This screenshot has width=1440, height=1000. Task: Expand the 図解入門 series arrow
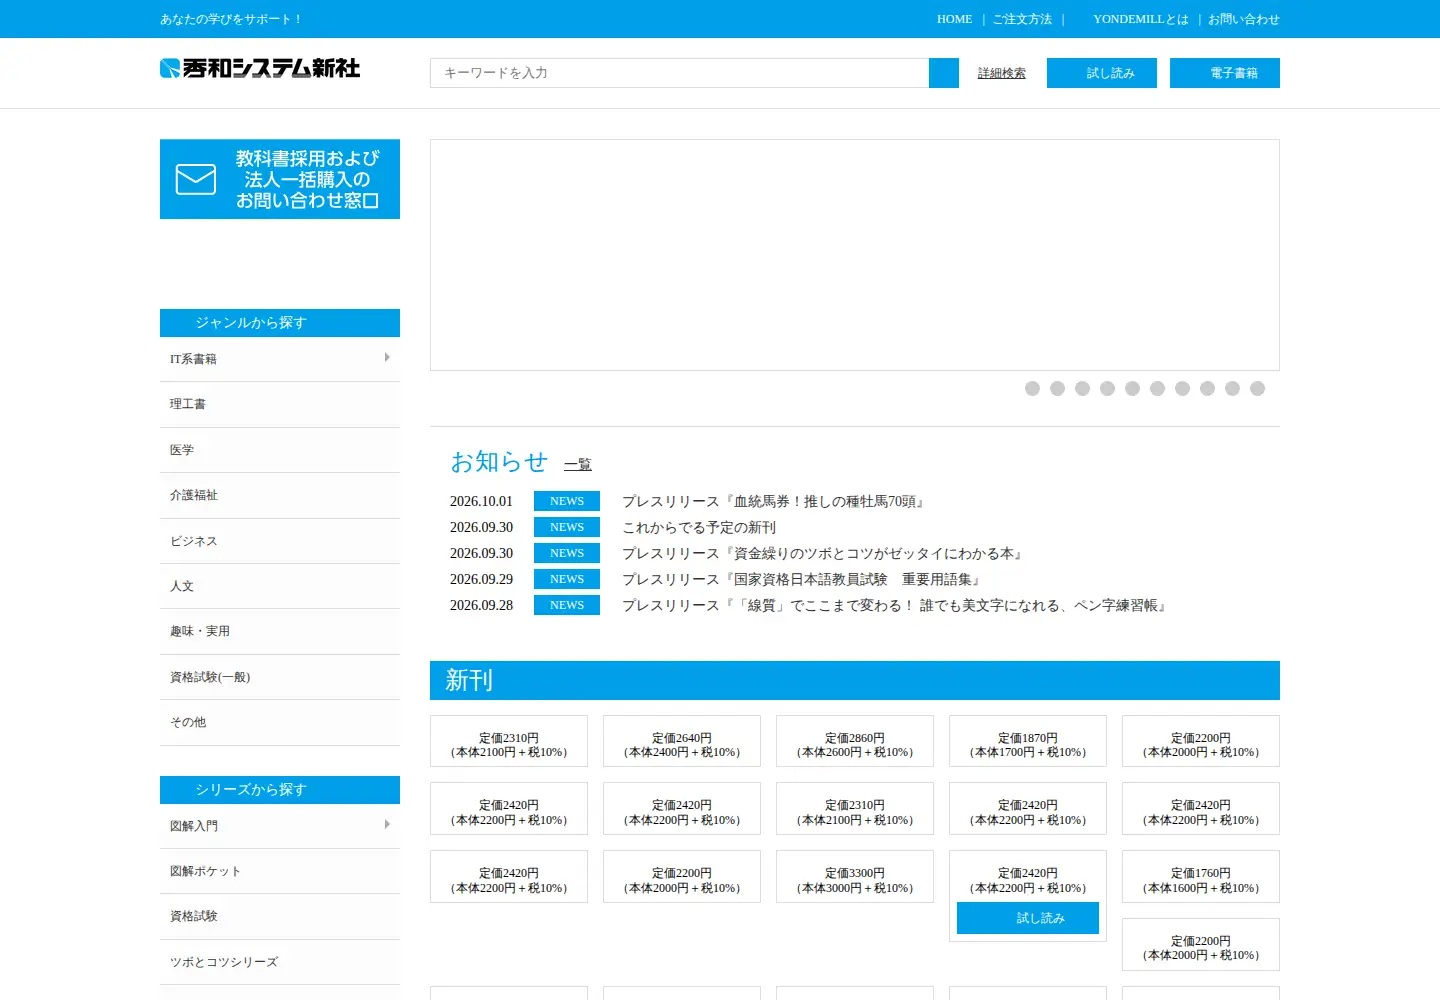pos(387,824)
